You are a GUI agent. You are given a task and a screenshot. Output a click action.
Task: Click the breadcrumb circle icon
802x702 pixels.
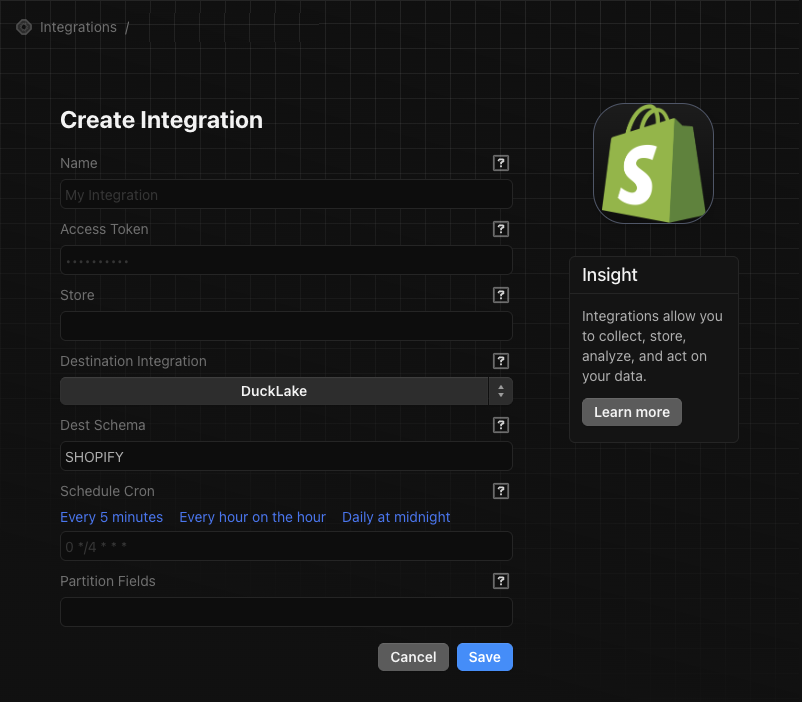[x=23, y=27]
